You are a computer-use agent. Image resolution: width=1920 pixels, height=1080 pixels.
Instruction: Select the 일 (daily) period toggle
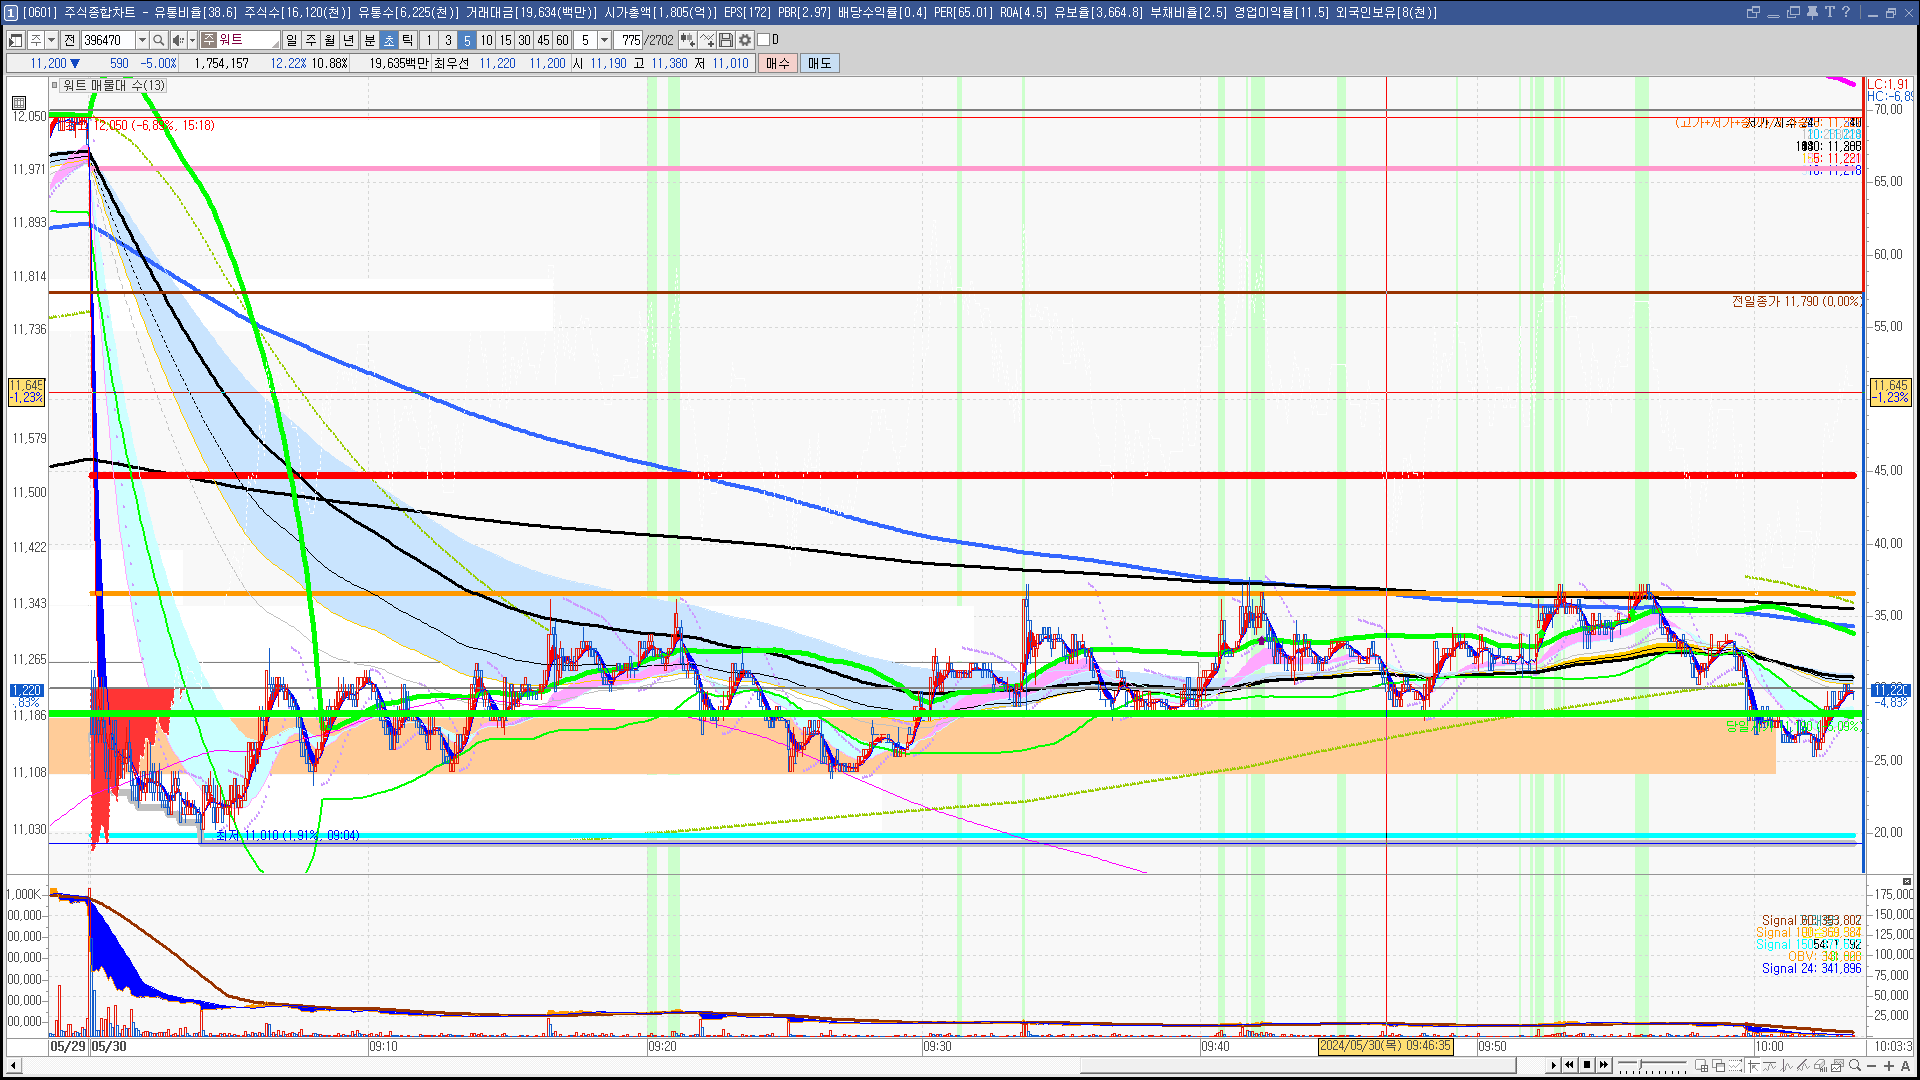coord(291,40)
